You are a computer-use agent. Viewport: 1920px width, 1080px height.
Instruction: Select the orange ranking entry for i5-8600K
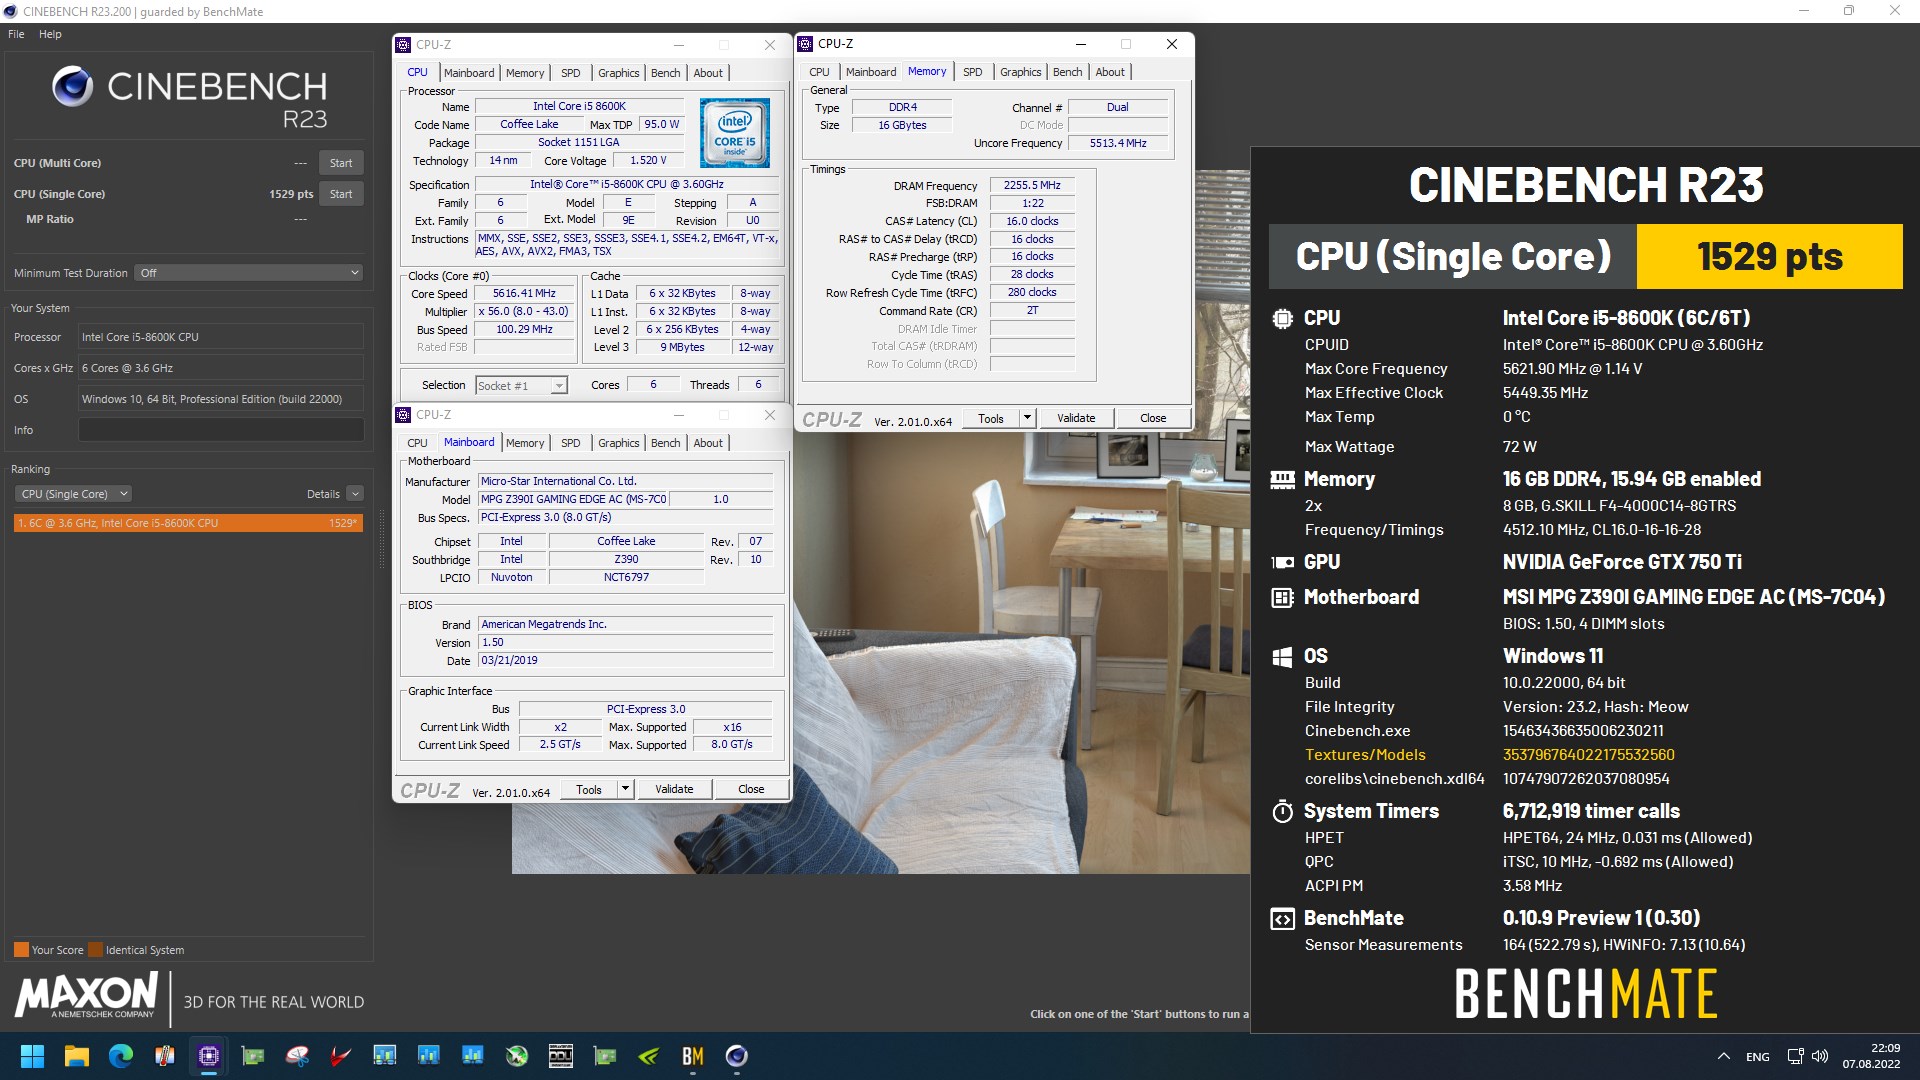(188, 523)
